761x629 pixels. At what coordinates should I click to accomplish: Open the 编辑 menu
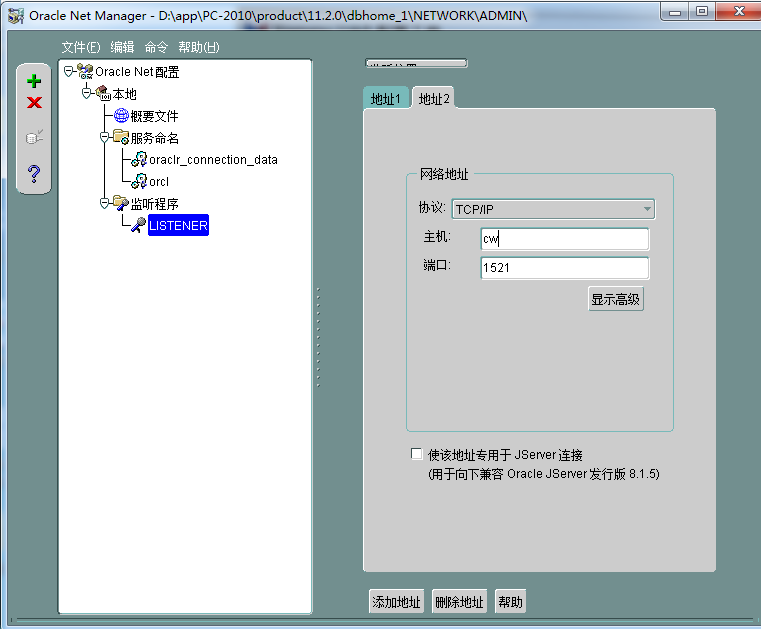coord(122,47)
